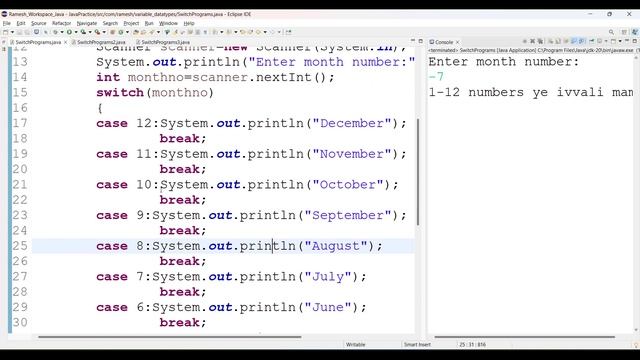Click the Back navigation arrow
The height and width of the screenshot is (360, 640).
(258, 32)
